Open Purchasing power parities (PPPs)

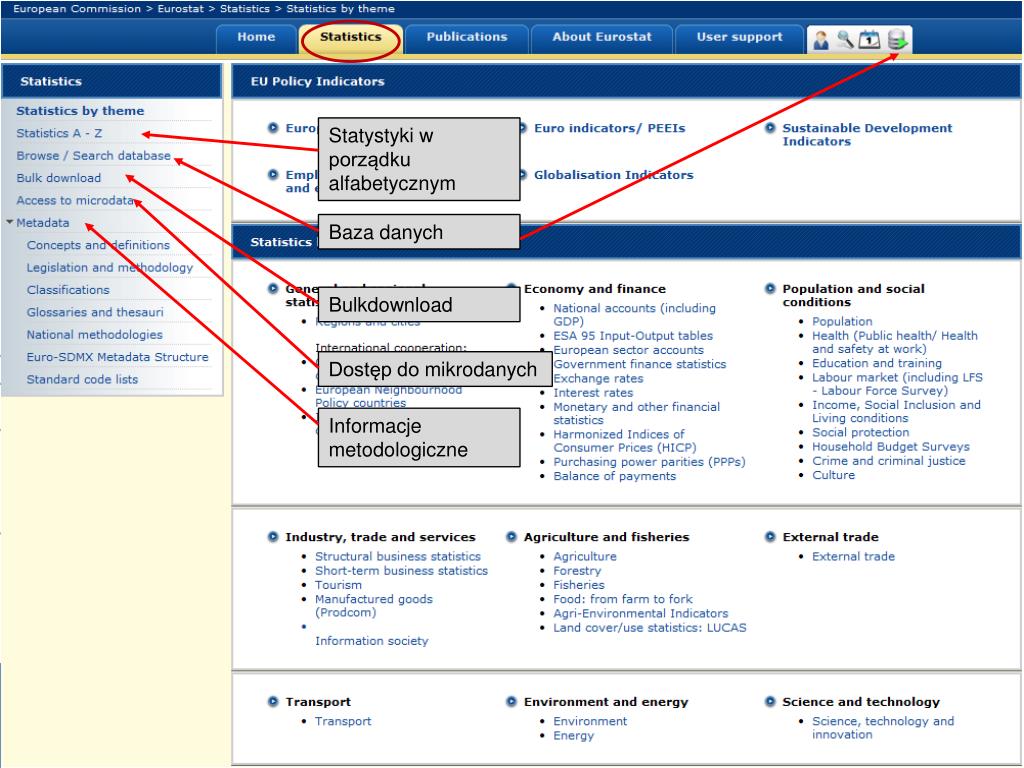pyautogui.click(x=649, y=462)
